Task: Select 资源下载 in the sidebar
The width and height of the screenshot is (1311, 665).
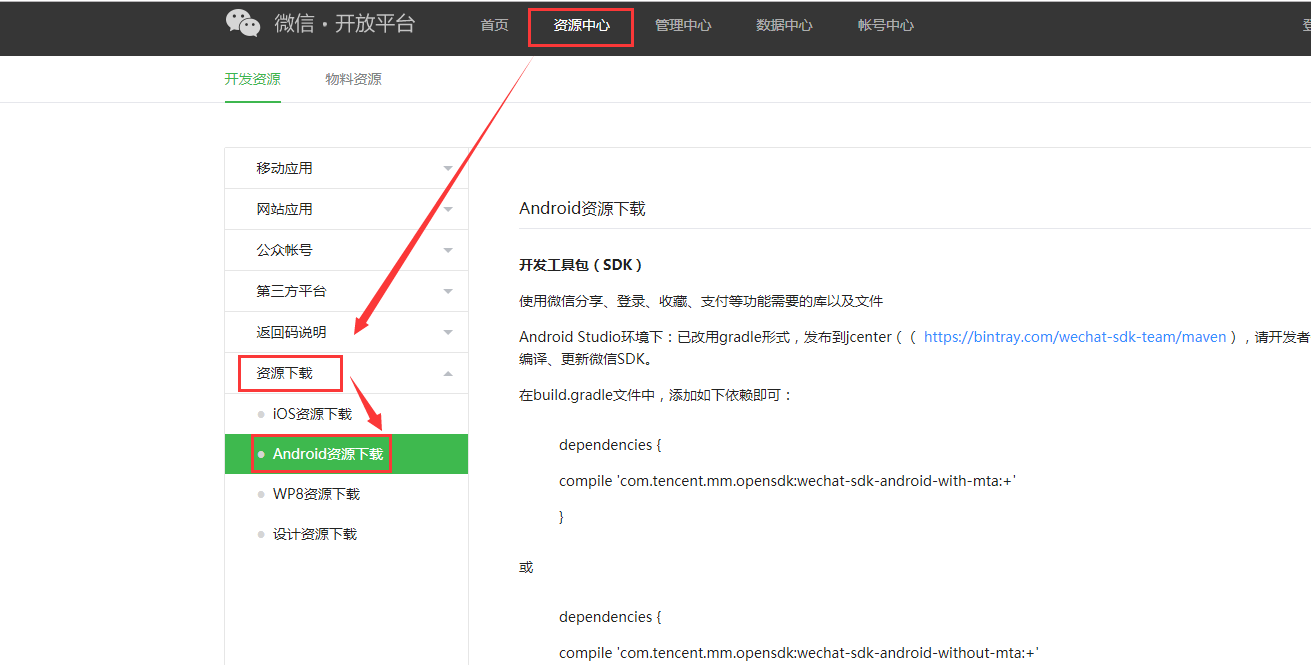Action: (346, 373)
